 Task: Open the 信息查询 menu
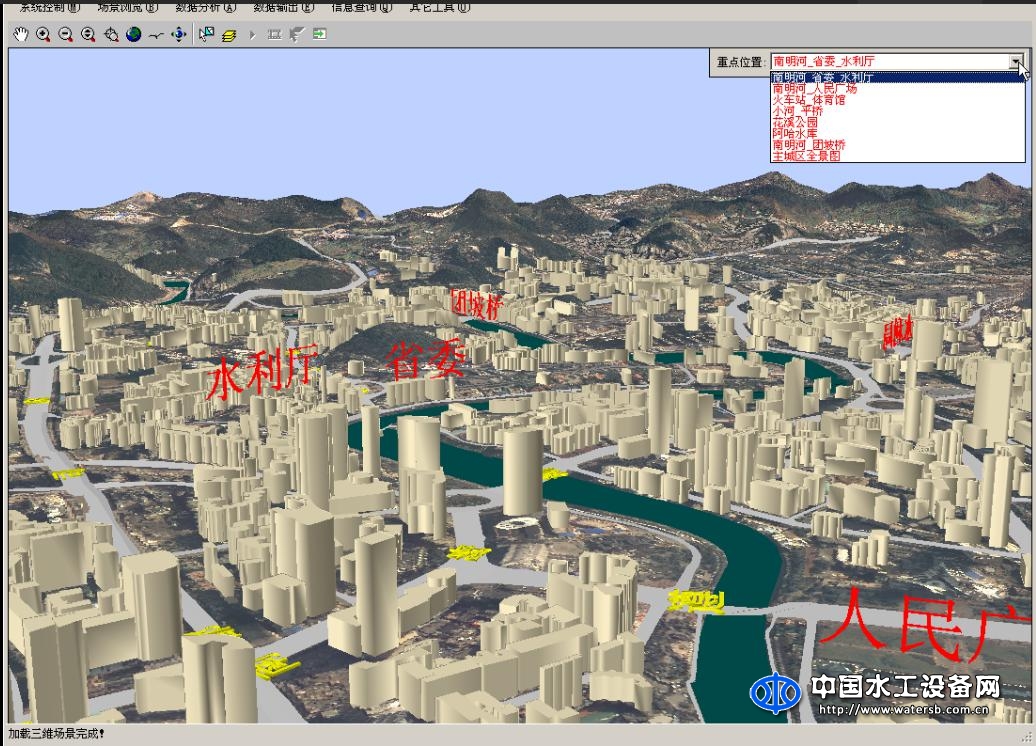(361, 7)
